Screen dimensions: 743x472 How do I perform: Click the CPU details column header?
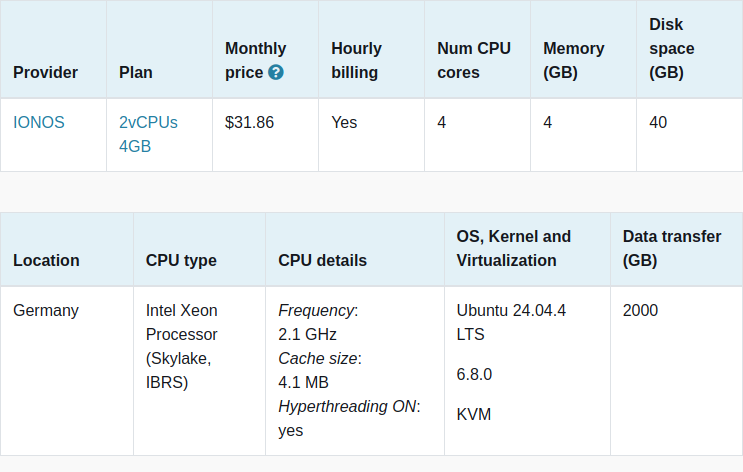click(322, 261)
